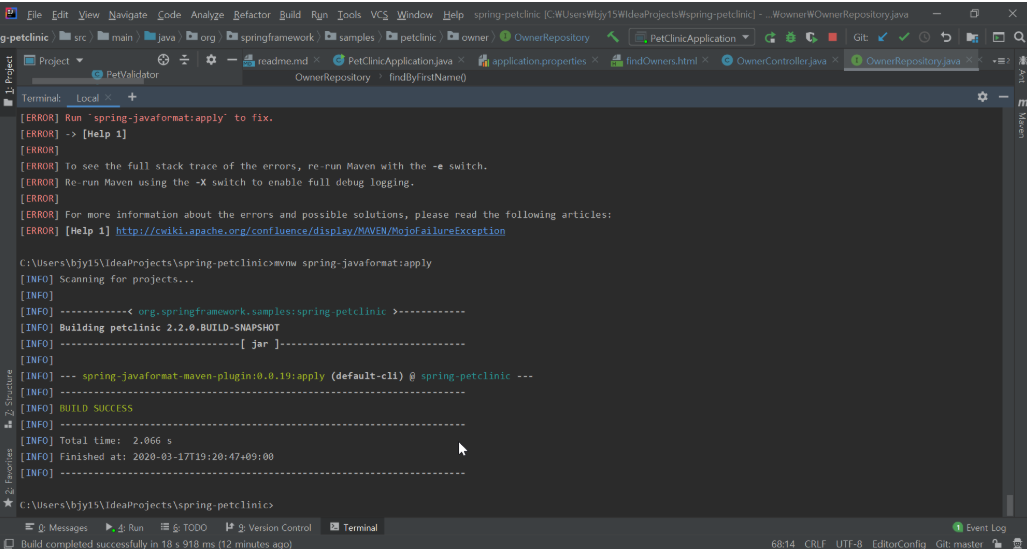Open the Run menu
The height and width of the screenshot is (549, 1027).
click(320, 14)
